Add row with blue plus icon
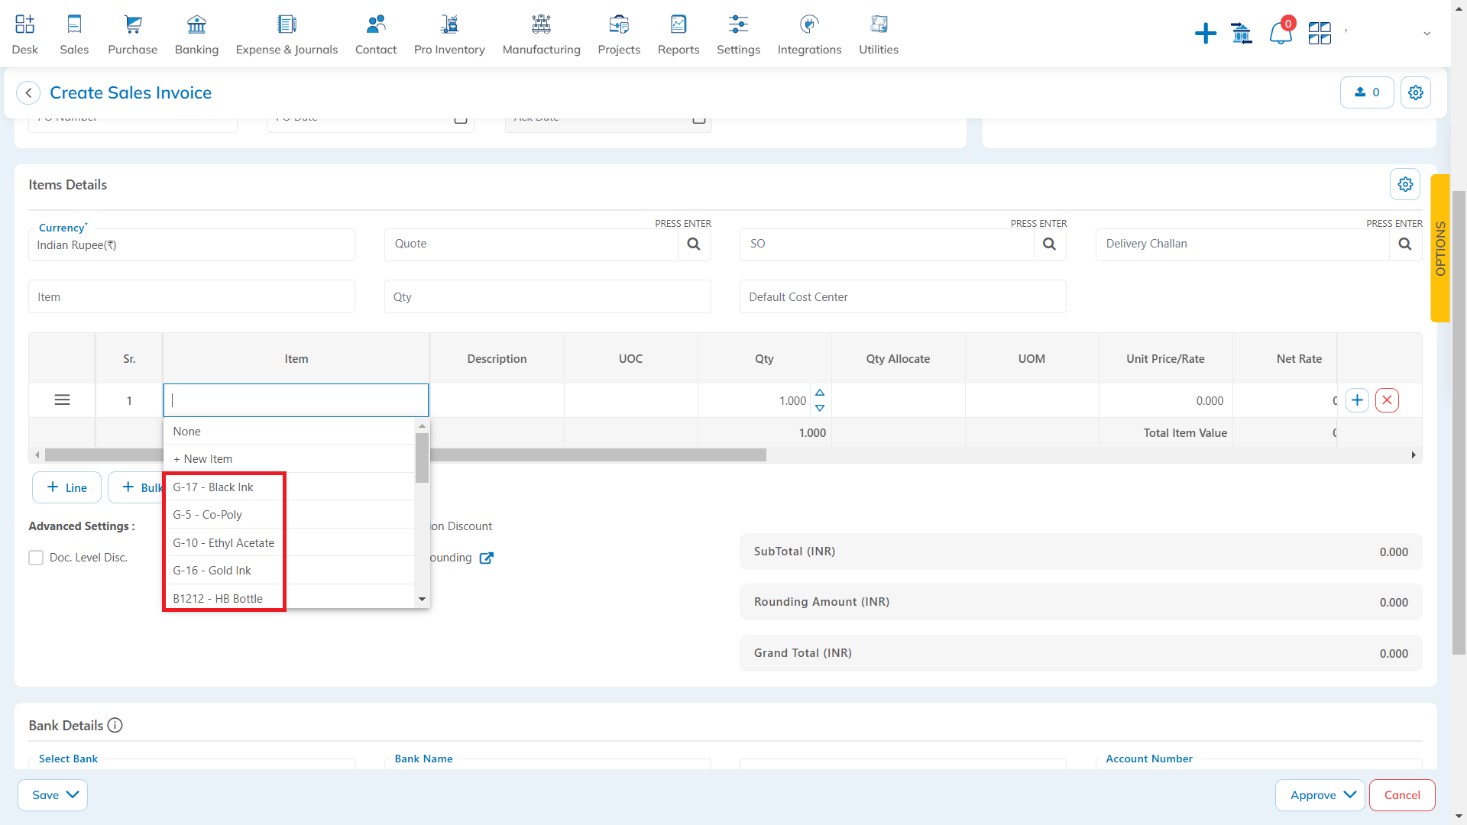The height and width of the screenshot is (825, 1467). click(x=1357, y=400)
